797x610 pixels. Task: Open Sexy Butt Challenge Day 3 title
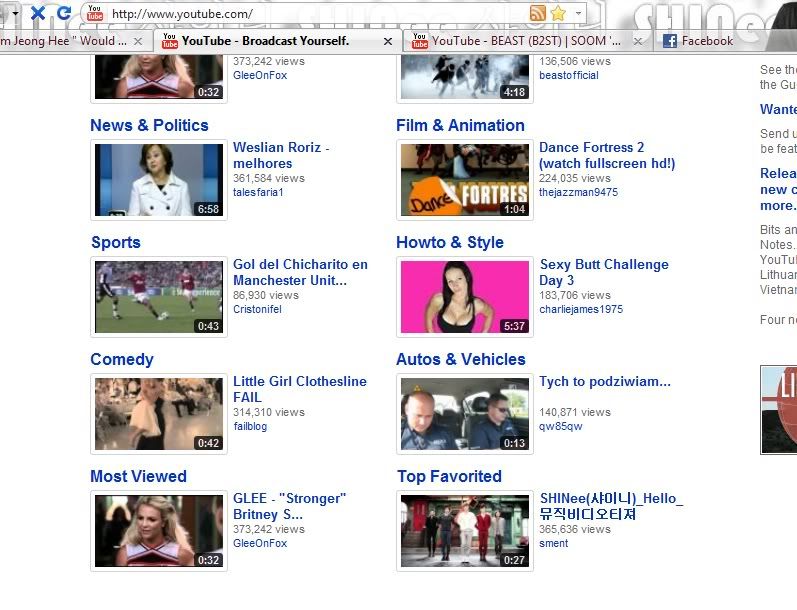604,272
